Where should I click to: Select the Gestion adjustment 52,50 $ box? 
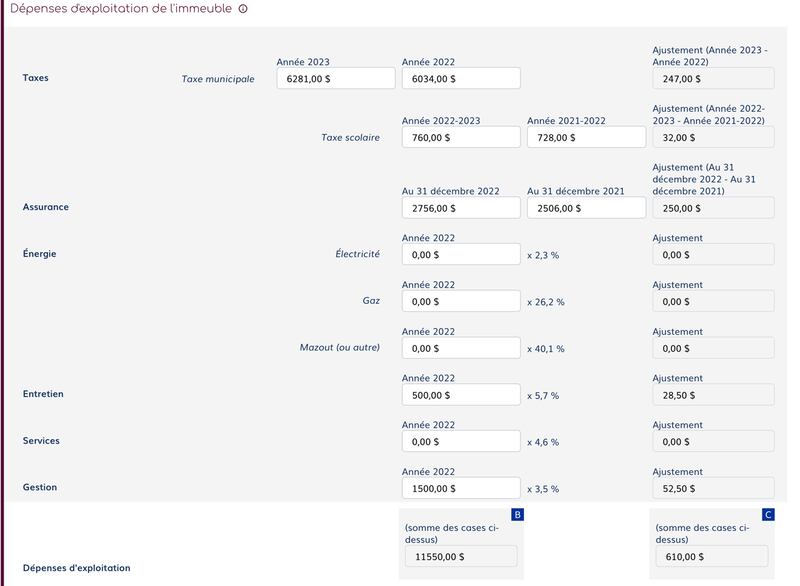712,488
